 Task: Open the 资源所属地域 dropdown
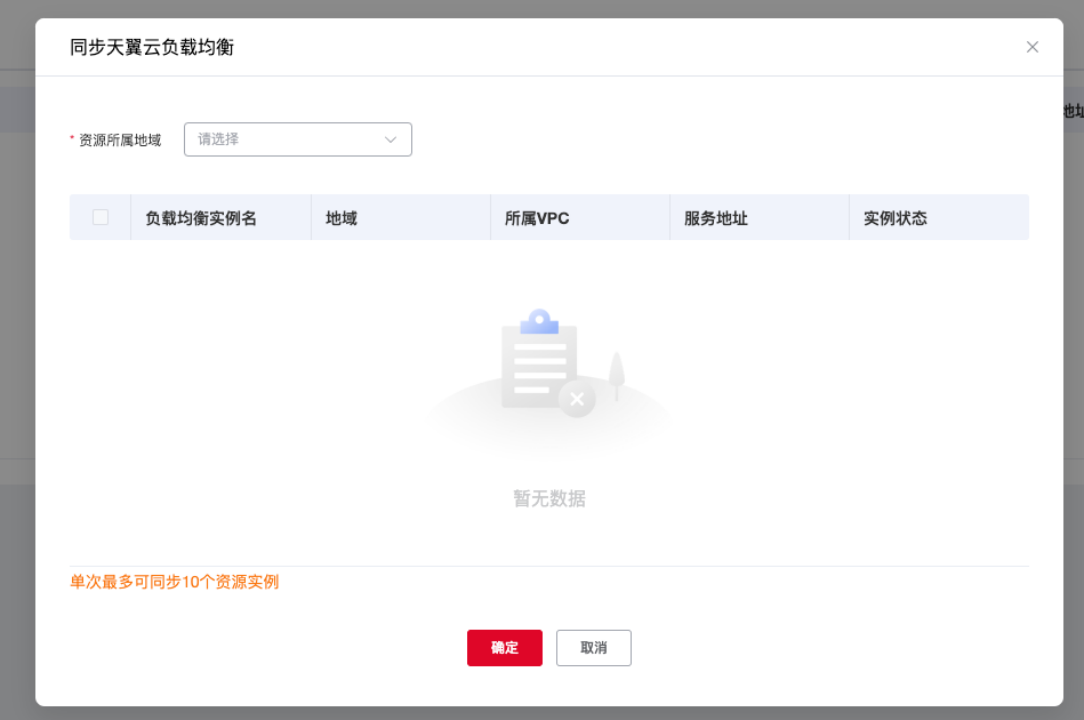click(298, 139)
